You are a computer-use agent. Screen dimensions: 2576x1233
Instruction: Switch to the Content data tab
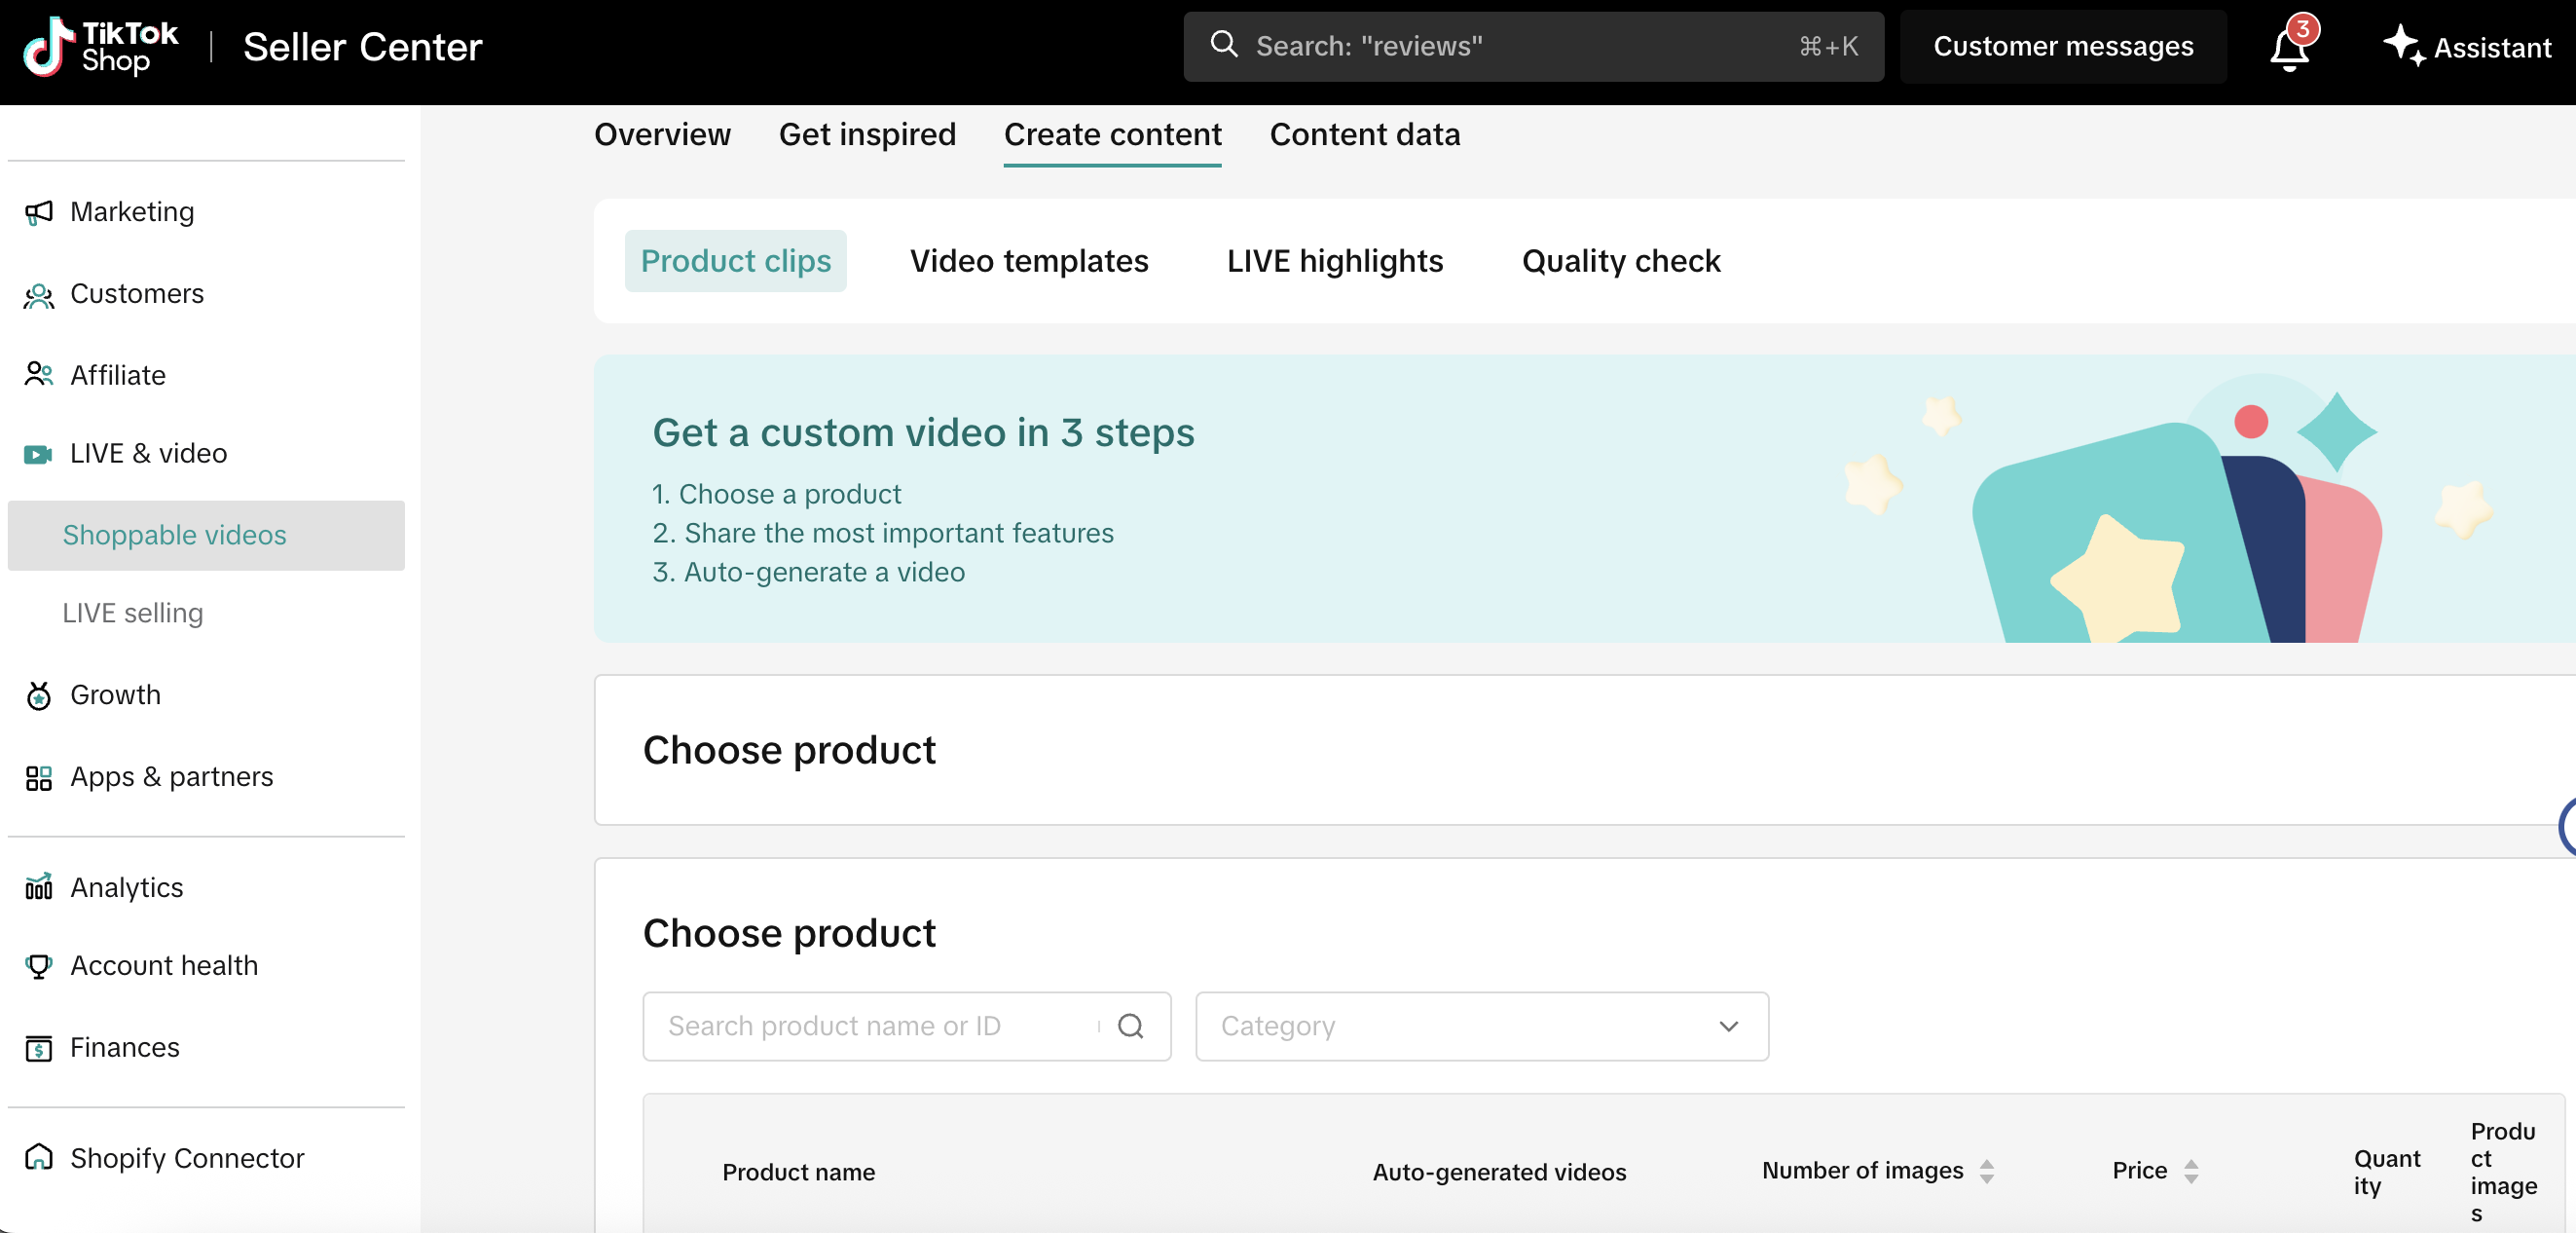tap(1364, 134)
